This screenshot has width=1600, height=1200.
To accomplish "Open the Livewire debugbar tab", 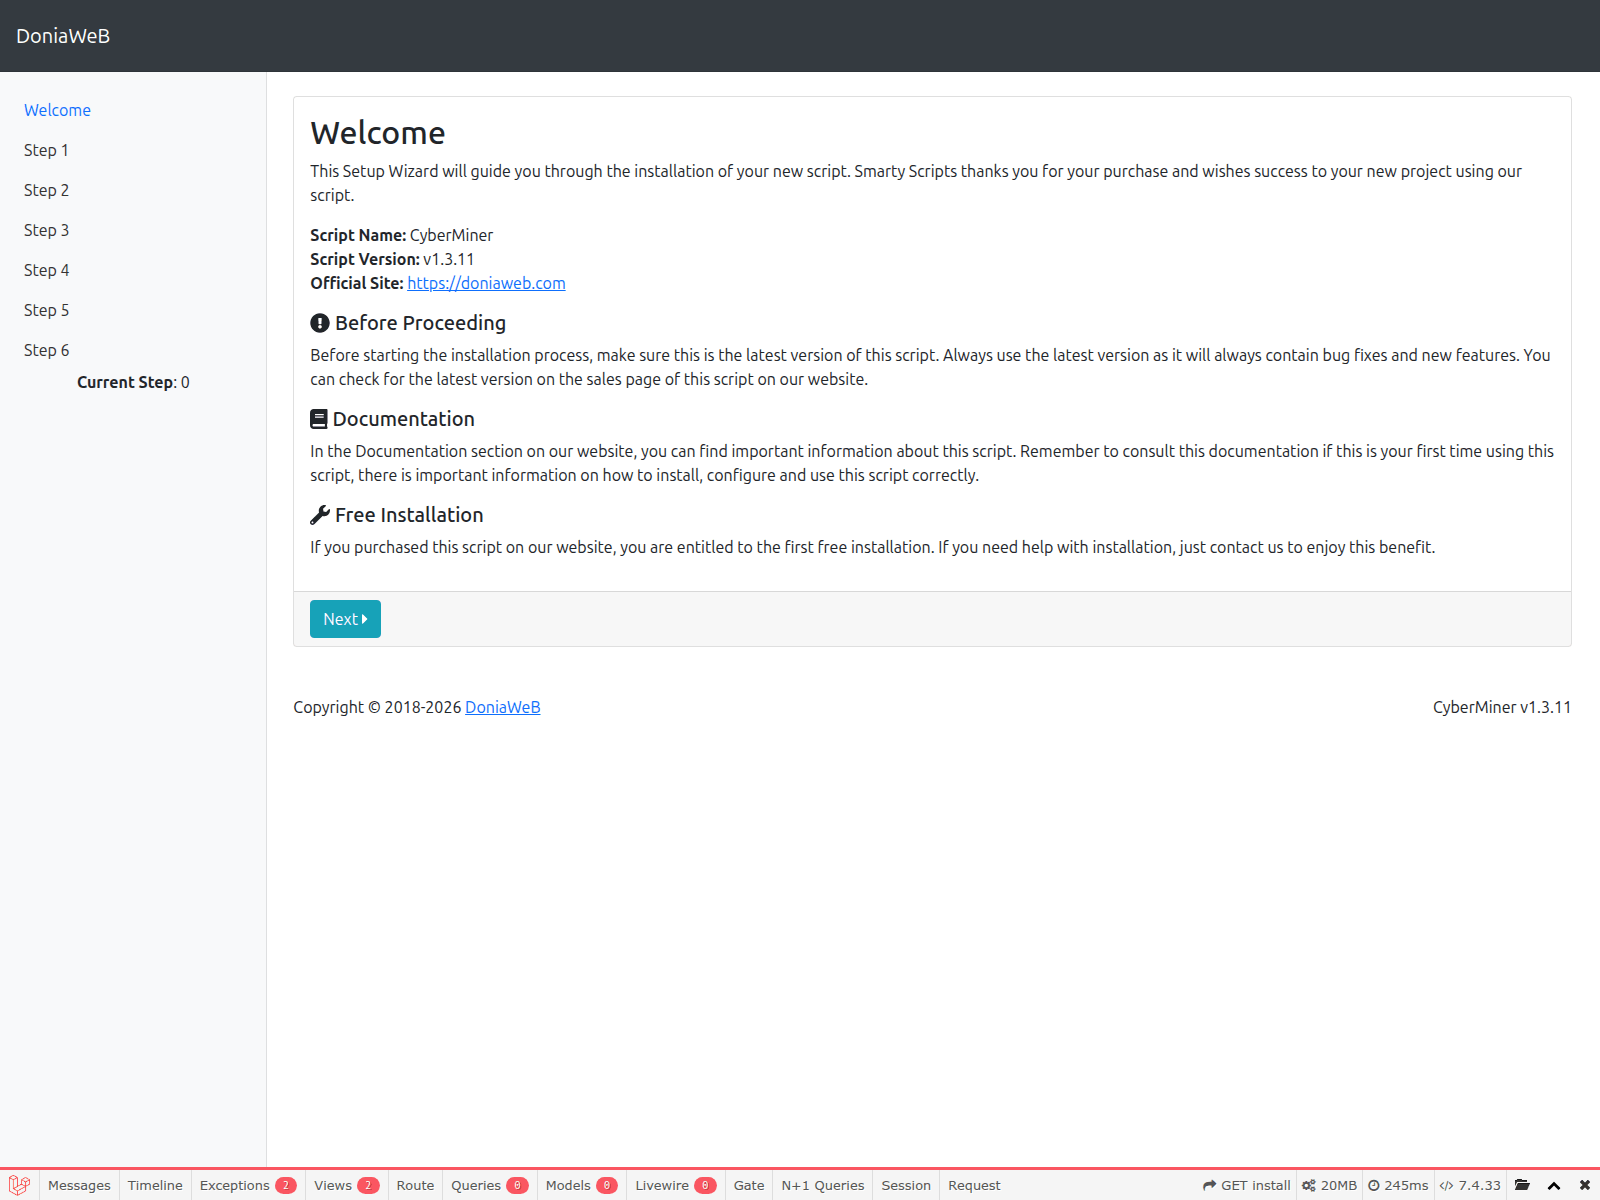I will point(675,1185).
